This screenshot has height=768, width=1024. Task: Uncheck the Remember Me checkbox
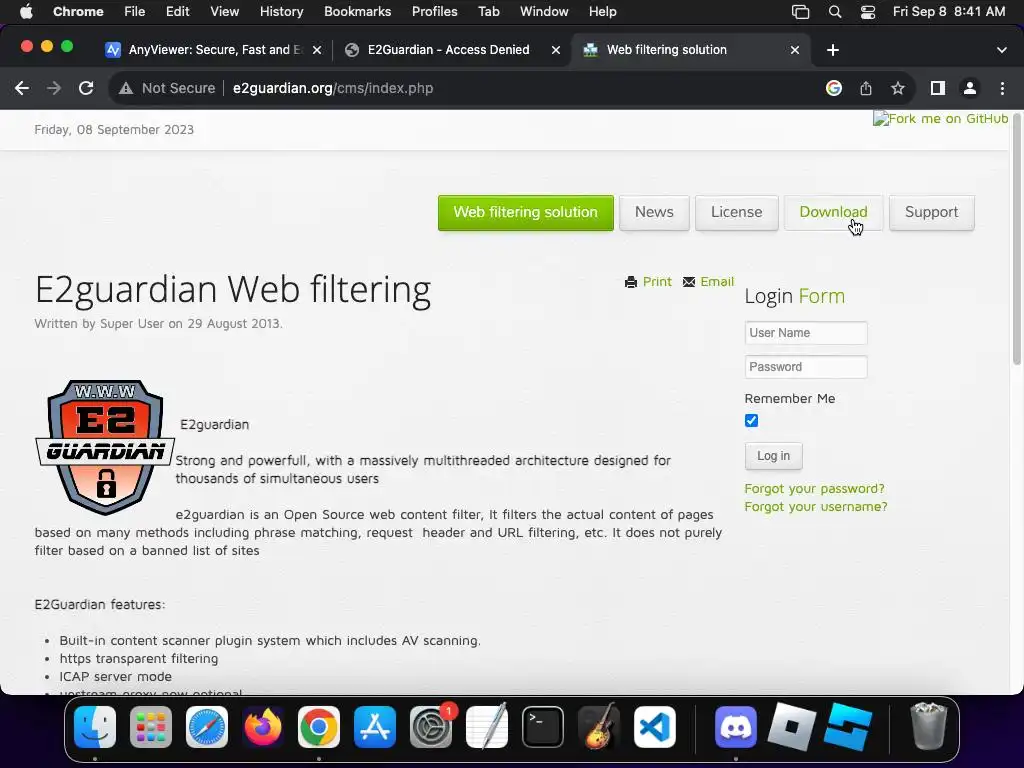(x=752, y=421)
